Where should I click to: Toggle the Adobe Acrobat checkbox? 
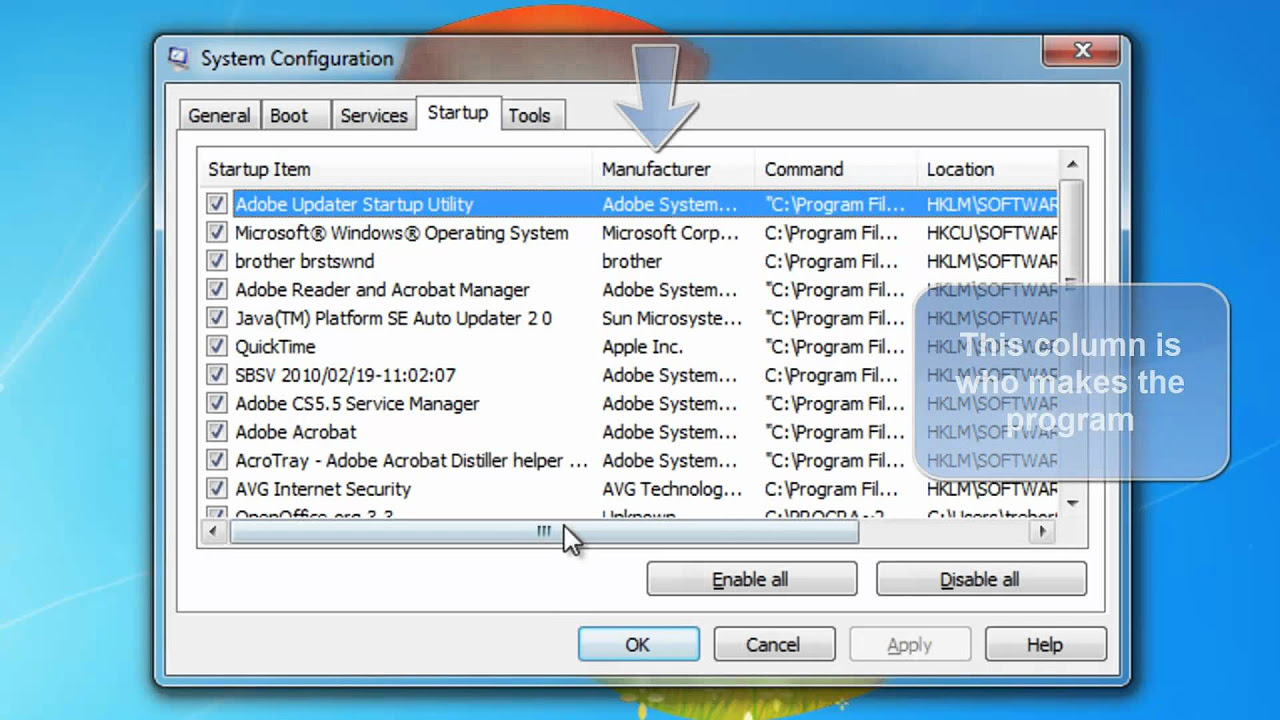[216, 432]
